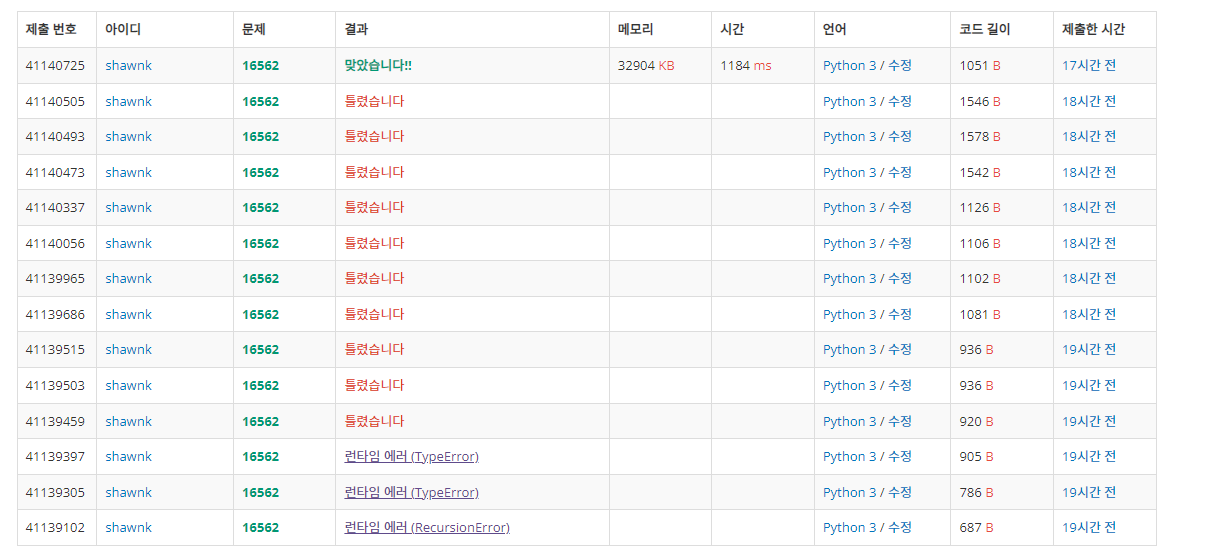Select the 메모리 column header
Viewport: 1211px width, 551px height.
pyautogui.click(x=636, y=29)
